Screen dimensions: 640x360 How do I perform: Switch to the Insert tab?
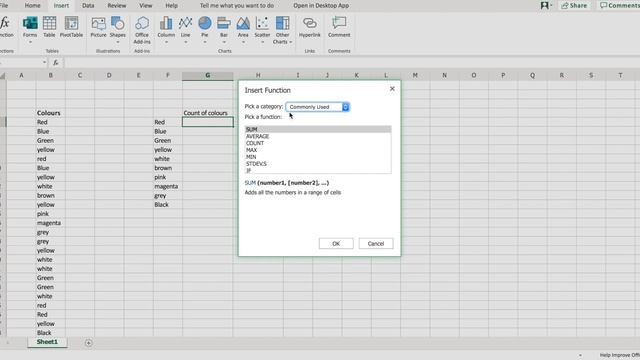pyautogui.click(x=61, y=6)
